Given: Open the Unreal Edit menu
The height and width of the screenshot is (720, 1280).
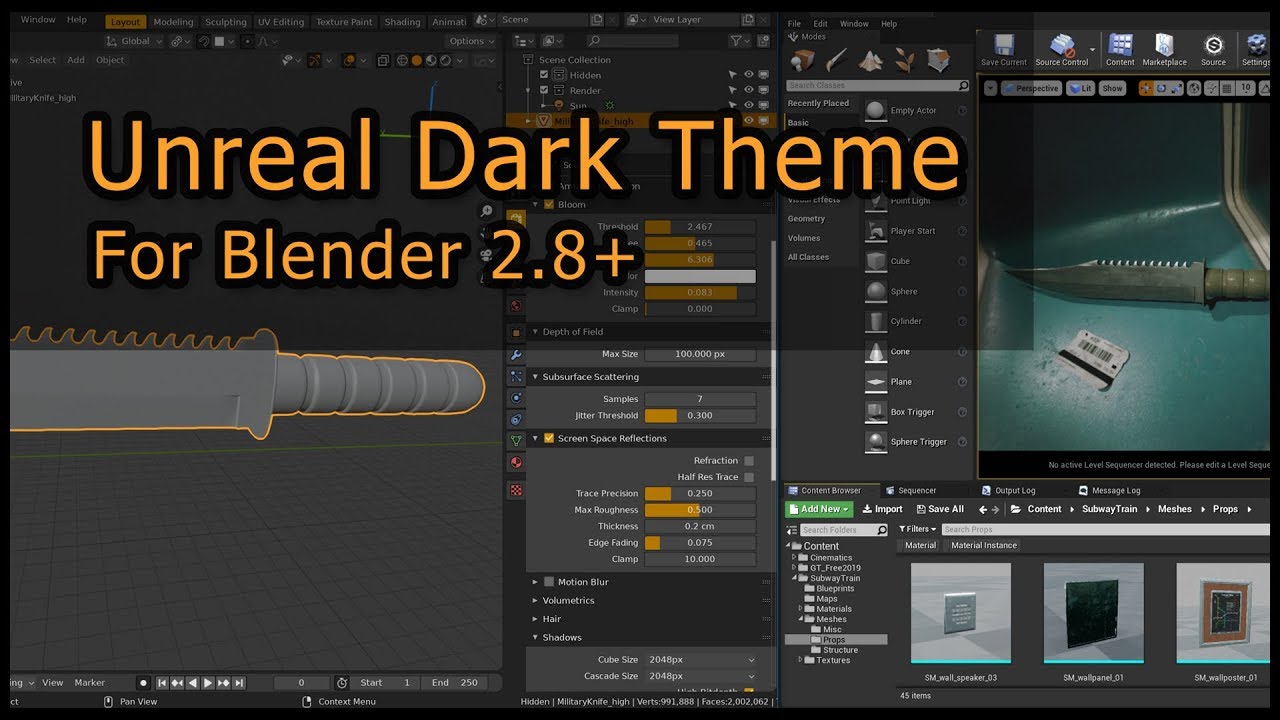Looking at the screenshot, I should [x=820, y=23].
